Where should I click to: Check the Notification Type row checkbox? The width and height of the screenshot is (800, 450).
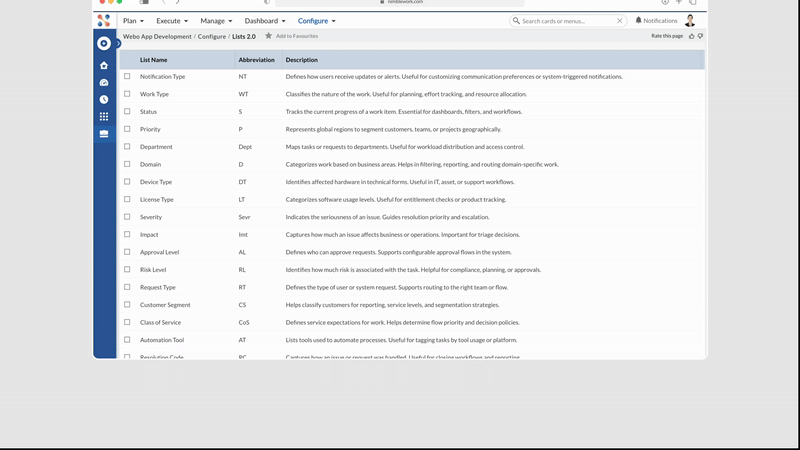(x=127, y=77)
